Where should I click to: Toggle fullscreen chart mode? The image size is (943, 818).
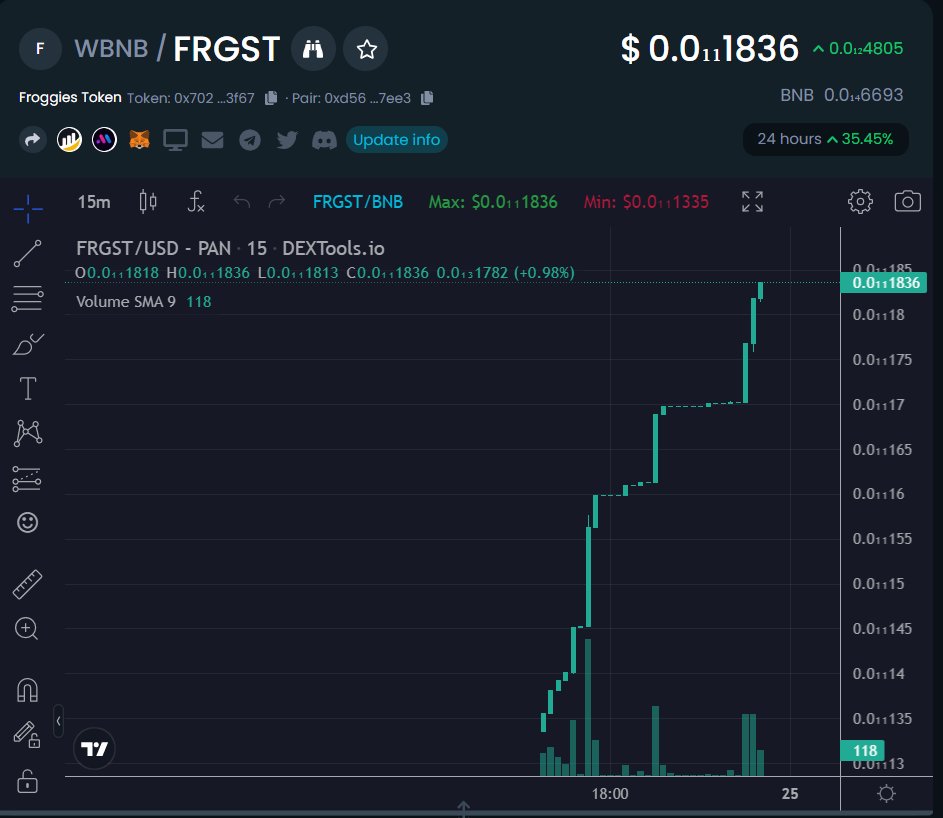pyautogui.click(x=752, y=201)
